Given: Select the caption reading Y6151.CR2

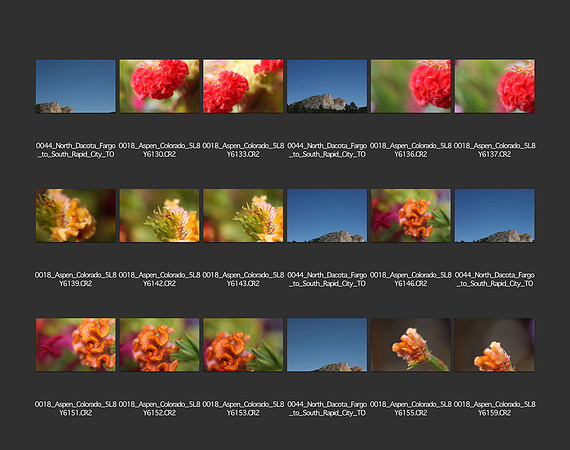Looking at the screenshot, I should coord(76,409).
